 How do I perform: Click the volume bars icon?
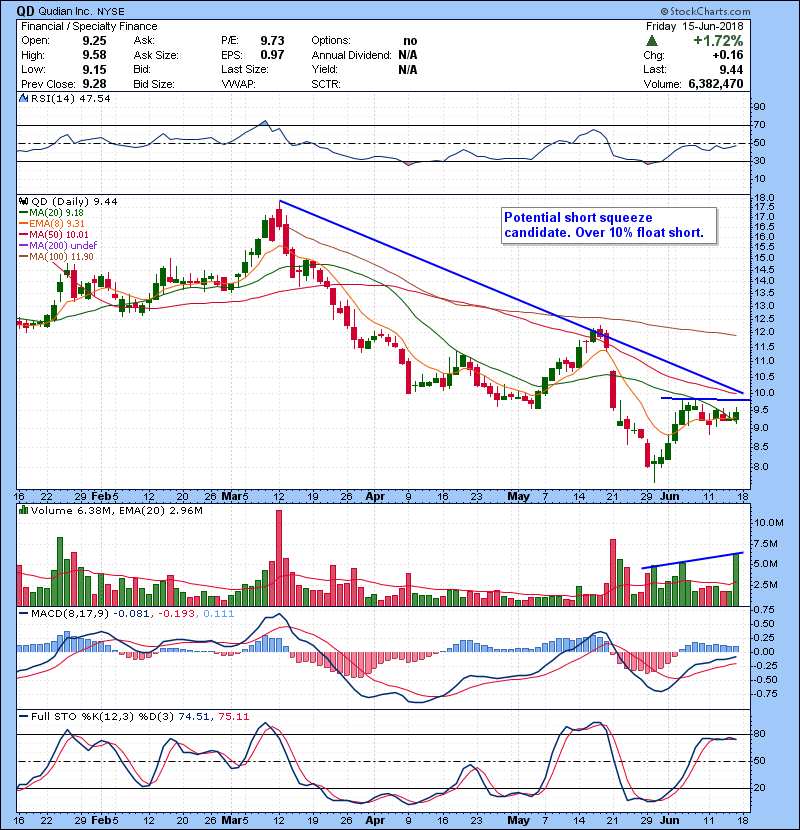tap(24, 510)
